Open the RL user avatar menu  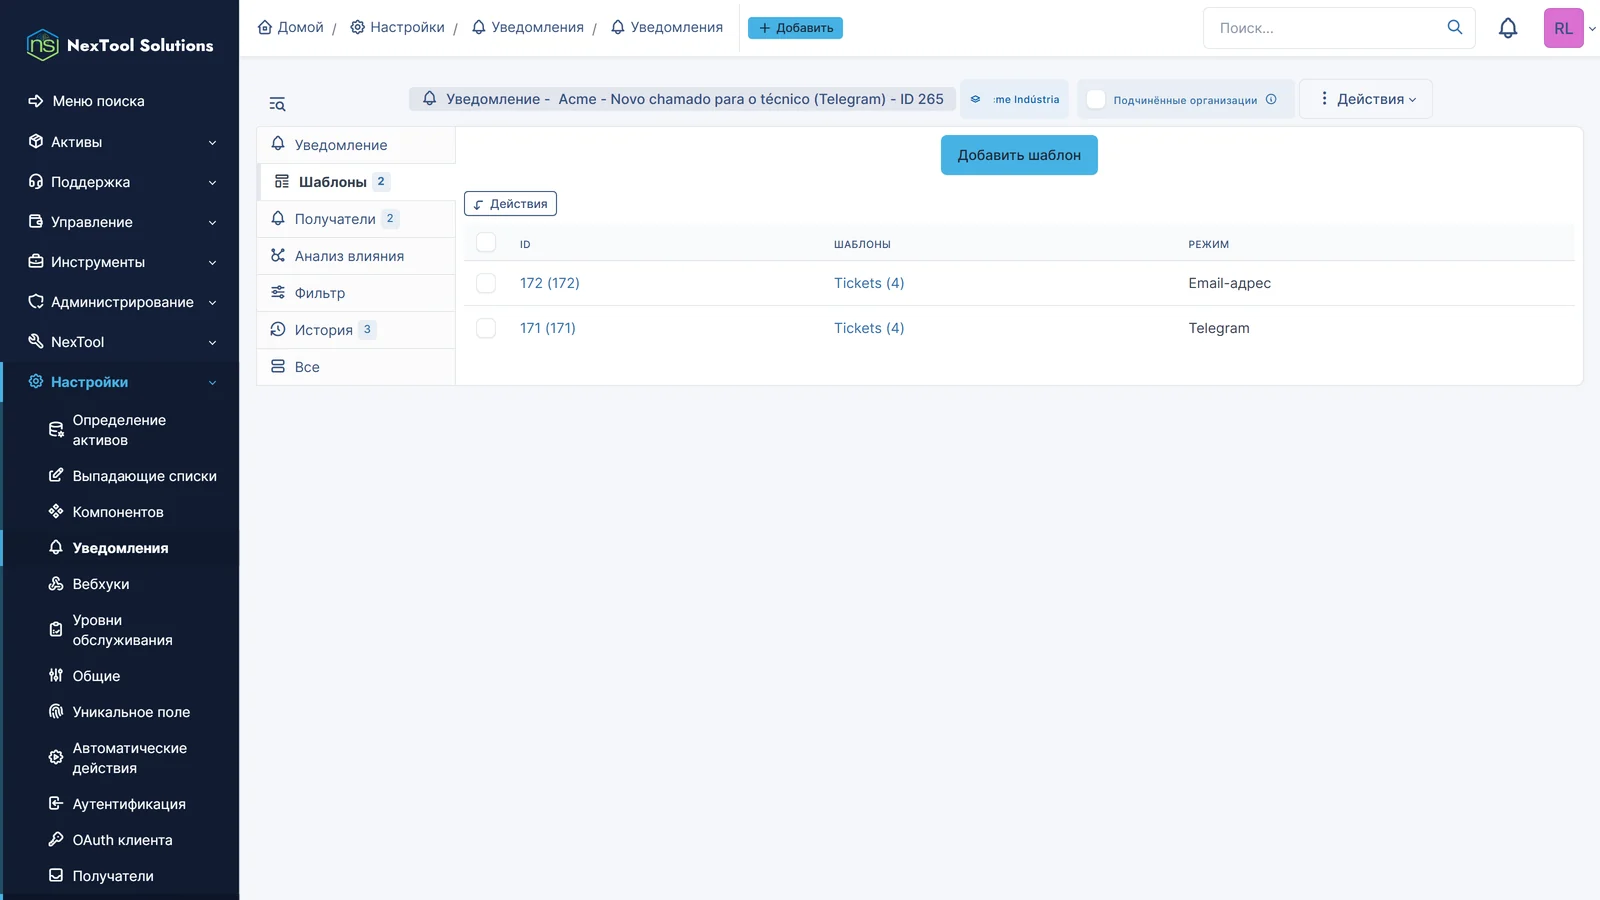(x=1563, y=28)
